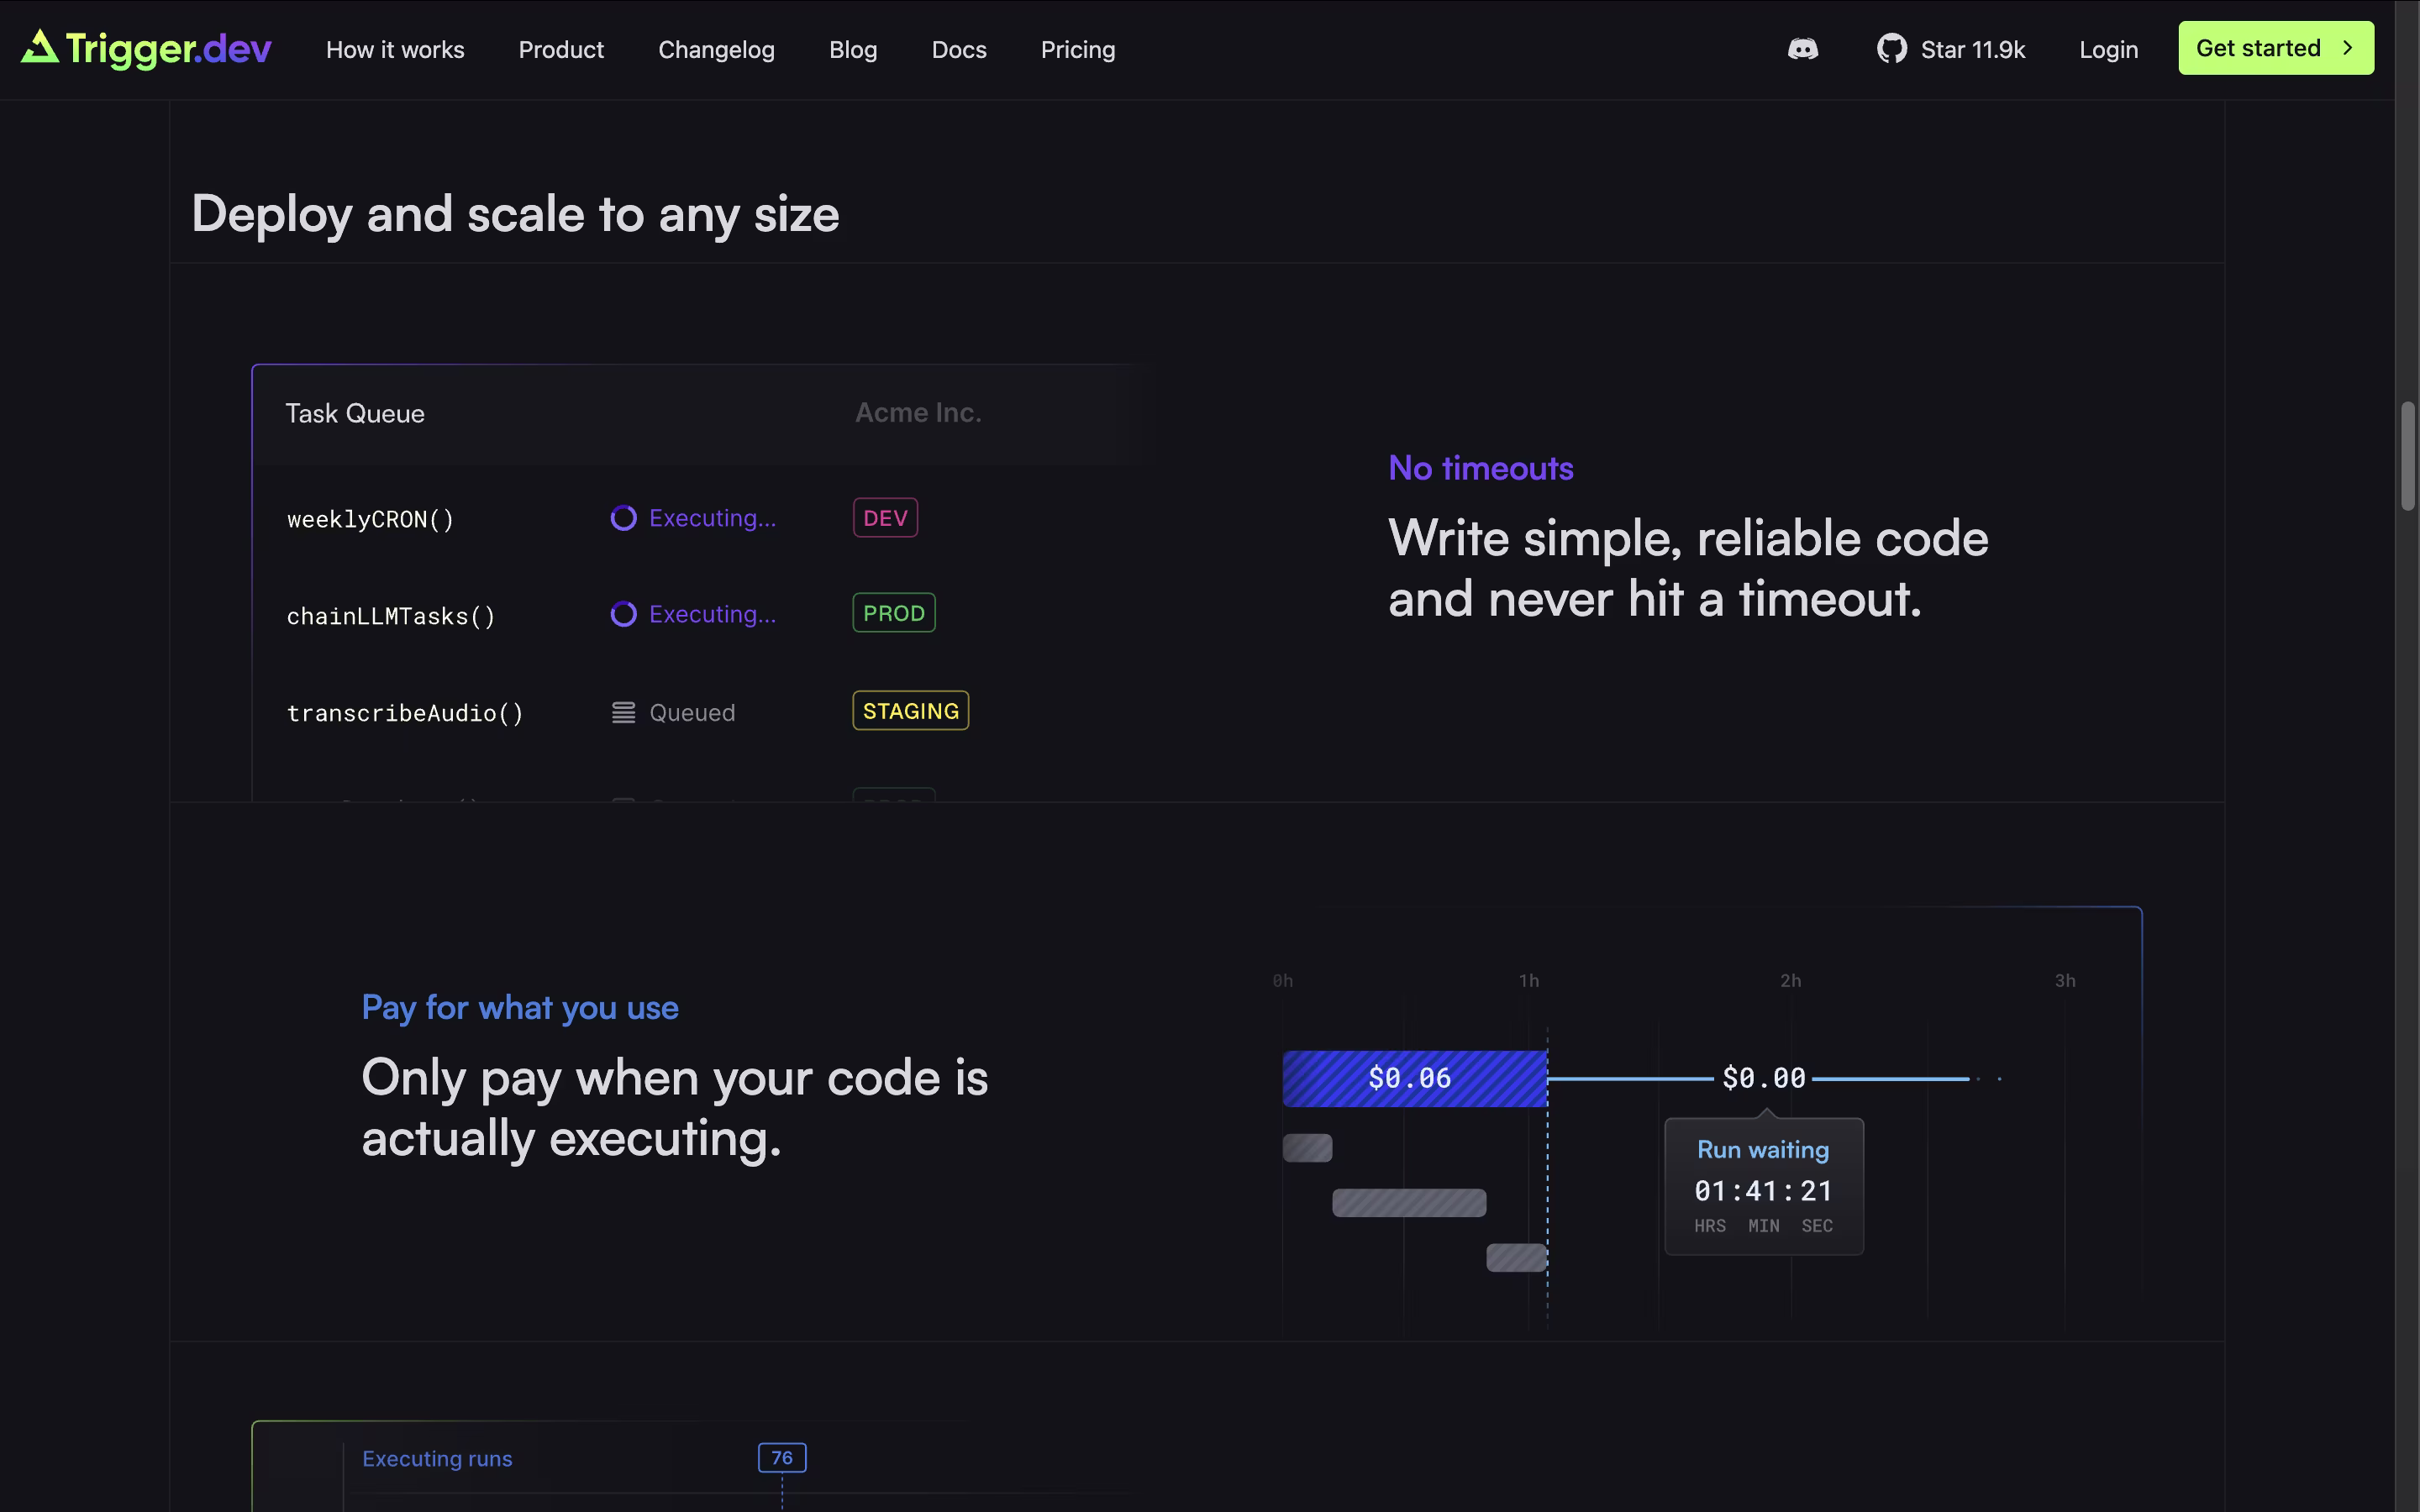Viewport: 2420px width, 1512px height.
Task: Open the Discord icon link
Action: pos(1802,49)
